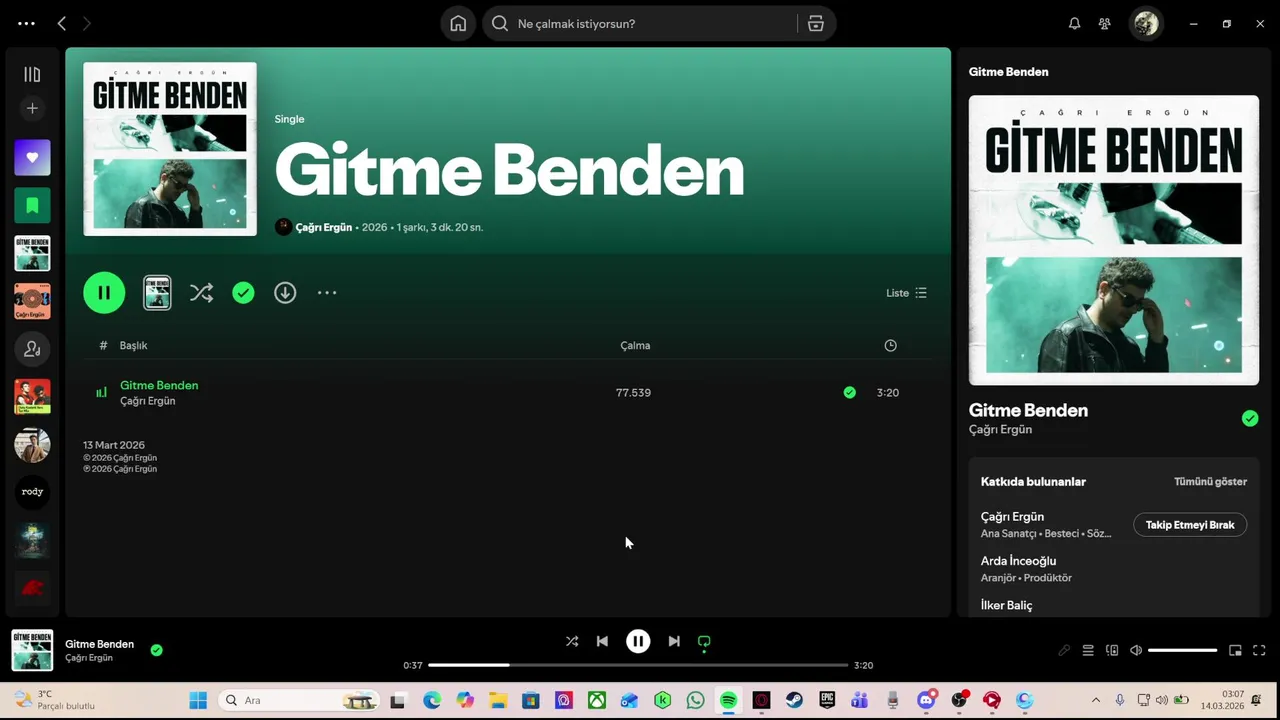Screen dimensions: 1280x720
Task: Open album preview thumbnail next to pause
Action: point(157,293)
